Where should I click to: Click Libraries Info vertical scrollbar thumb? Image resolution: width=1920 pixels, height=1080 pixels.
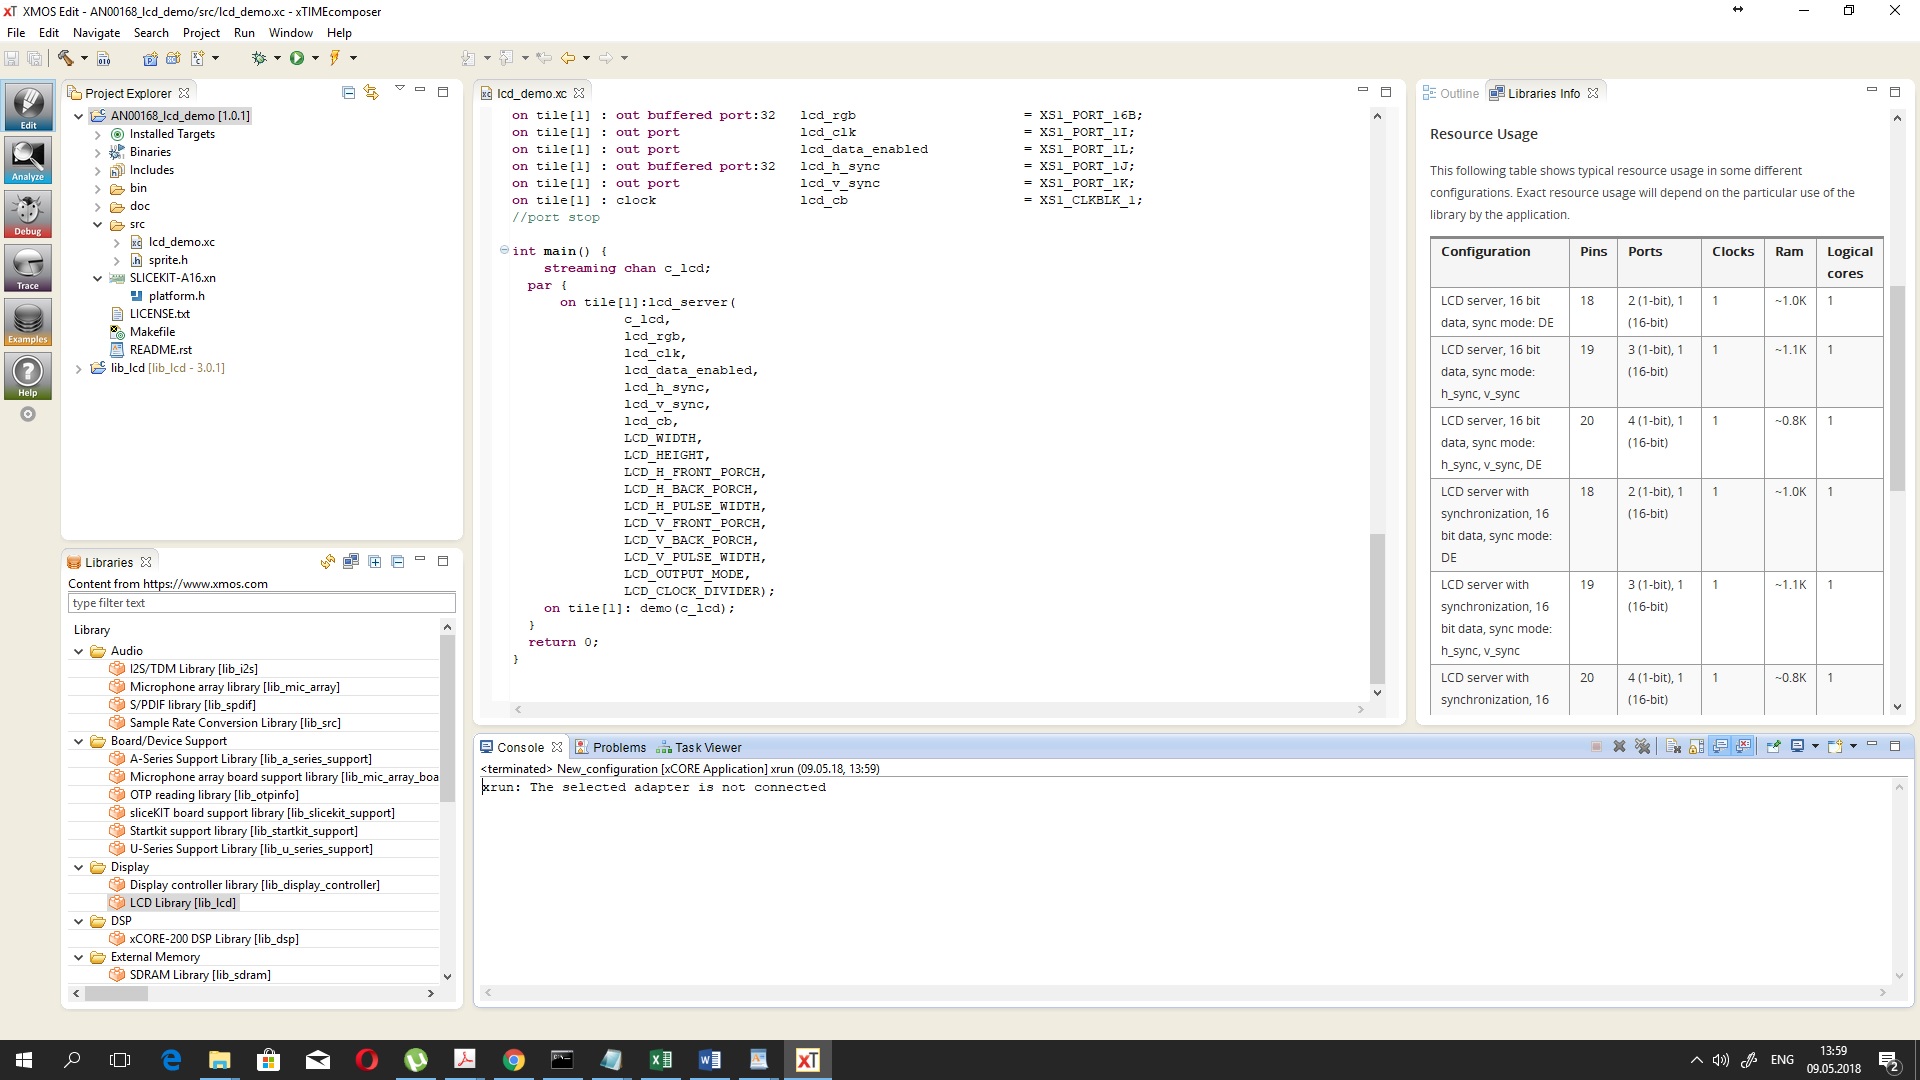tap(1897, 388)
